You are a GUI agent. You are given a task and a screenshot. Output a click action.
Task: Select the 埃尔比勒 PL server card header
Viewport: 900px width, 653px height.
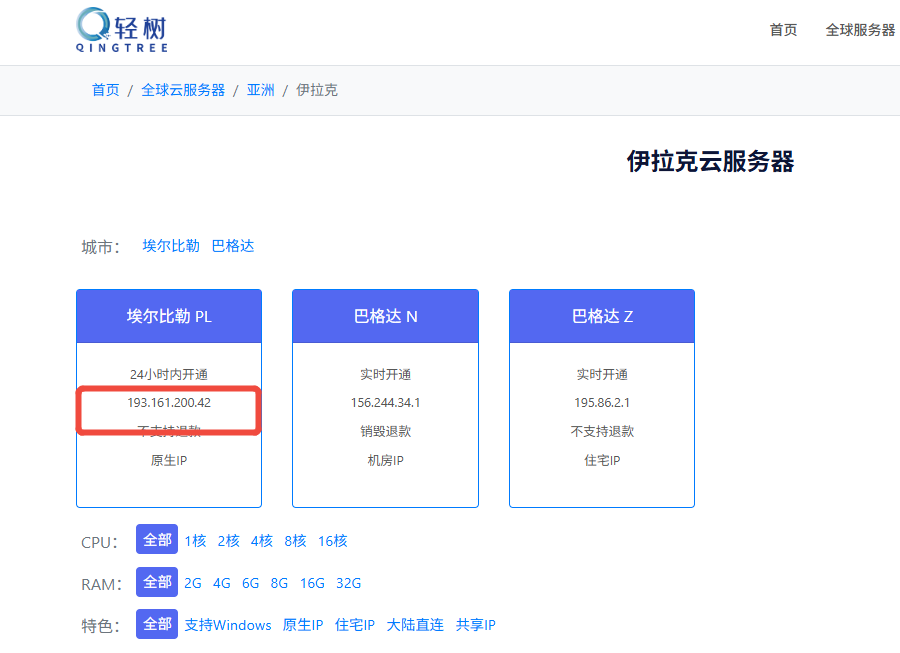pyautogui.click(x=169, y=316)
